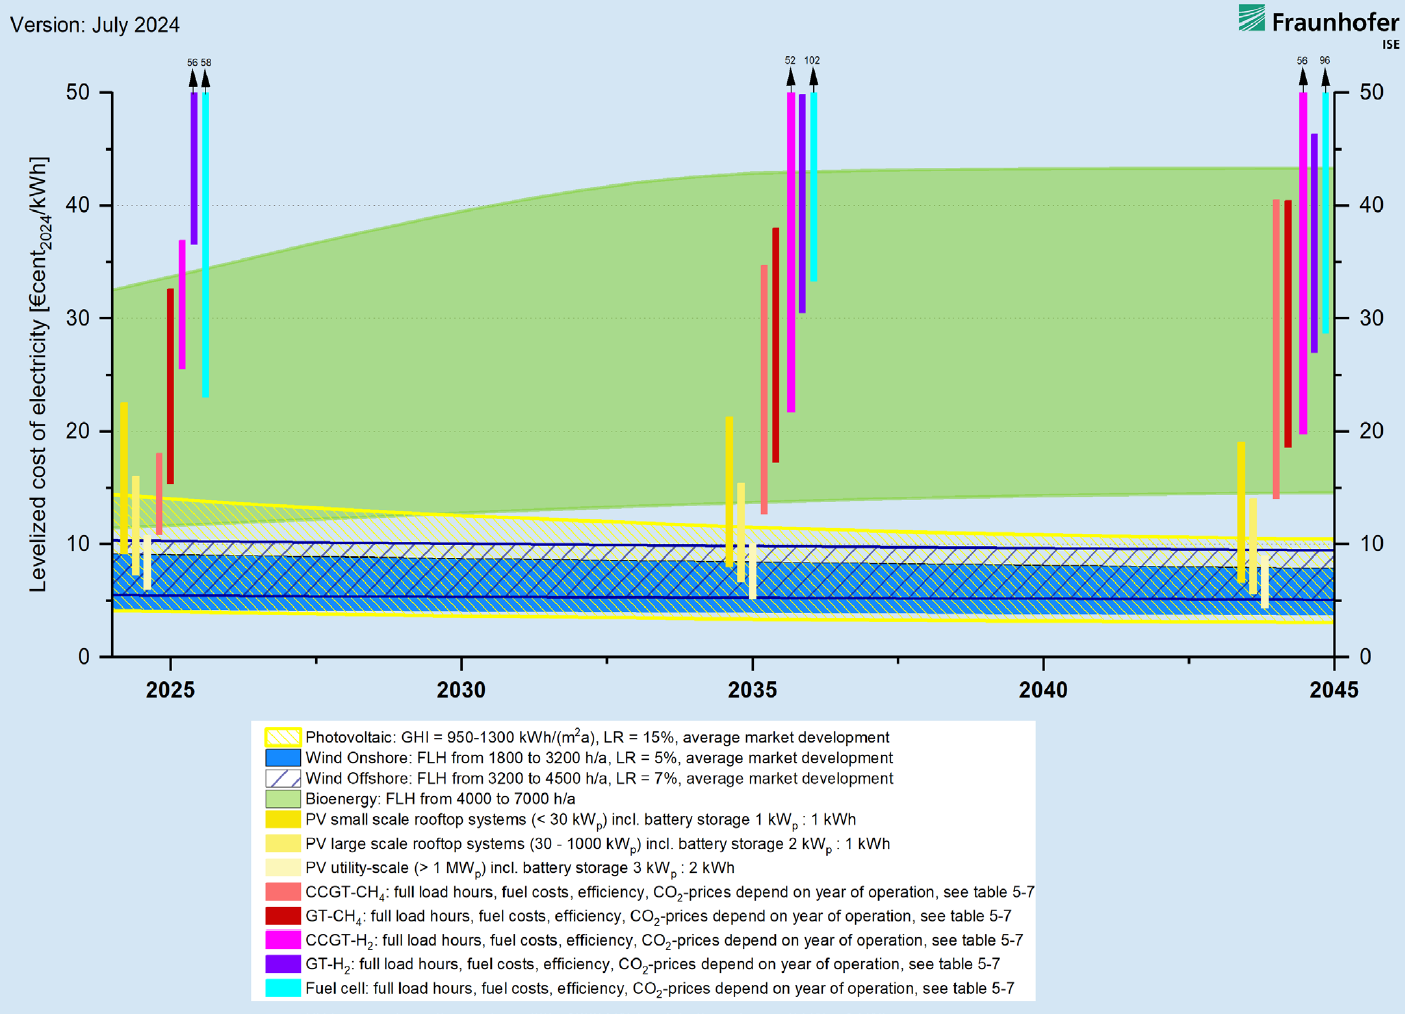Click the PV small scale rooftop legend label

pyautogui.click(x=580, y=820)
